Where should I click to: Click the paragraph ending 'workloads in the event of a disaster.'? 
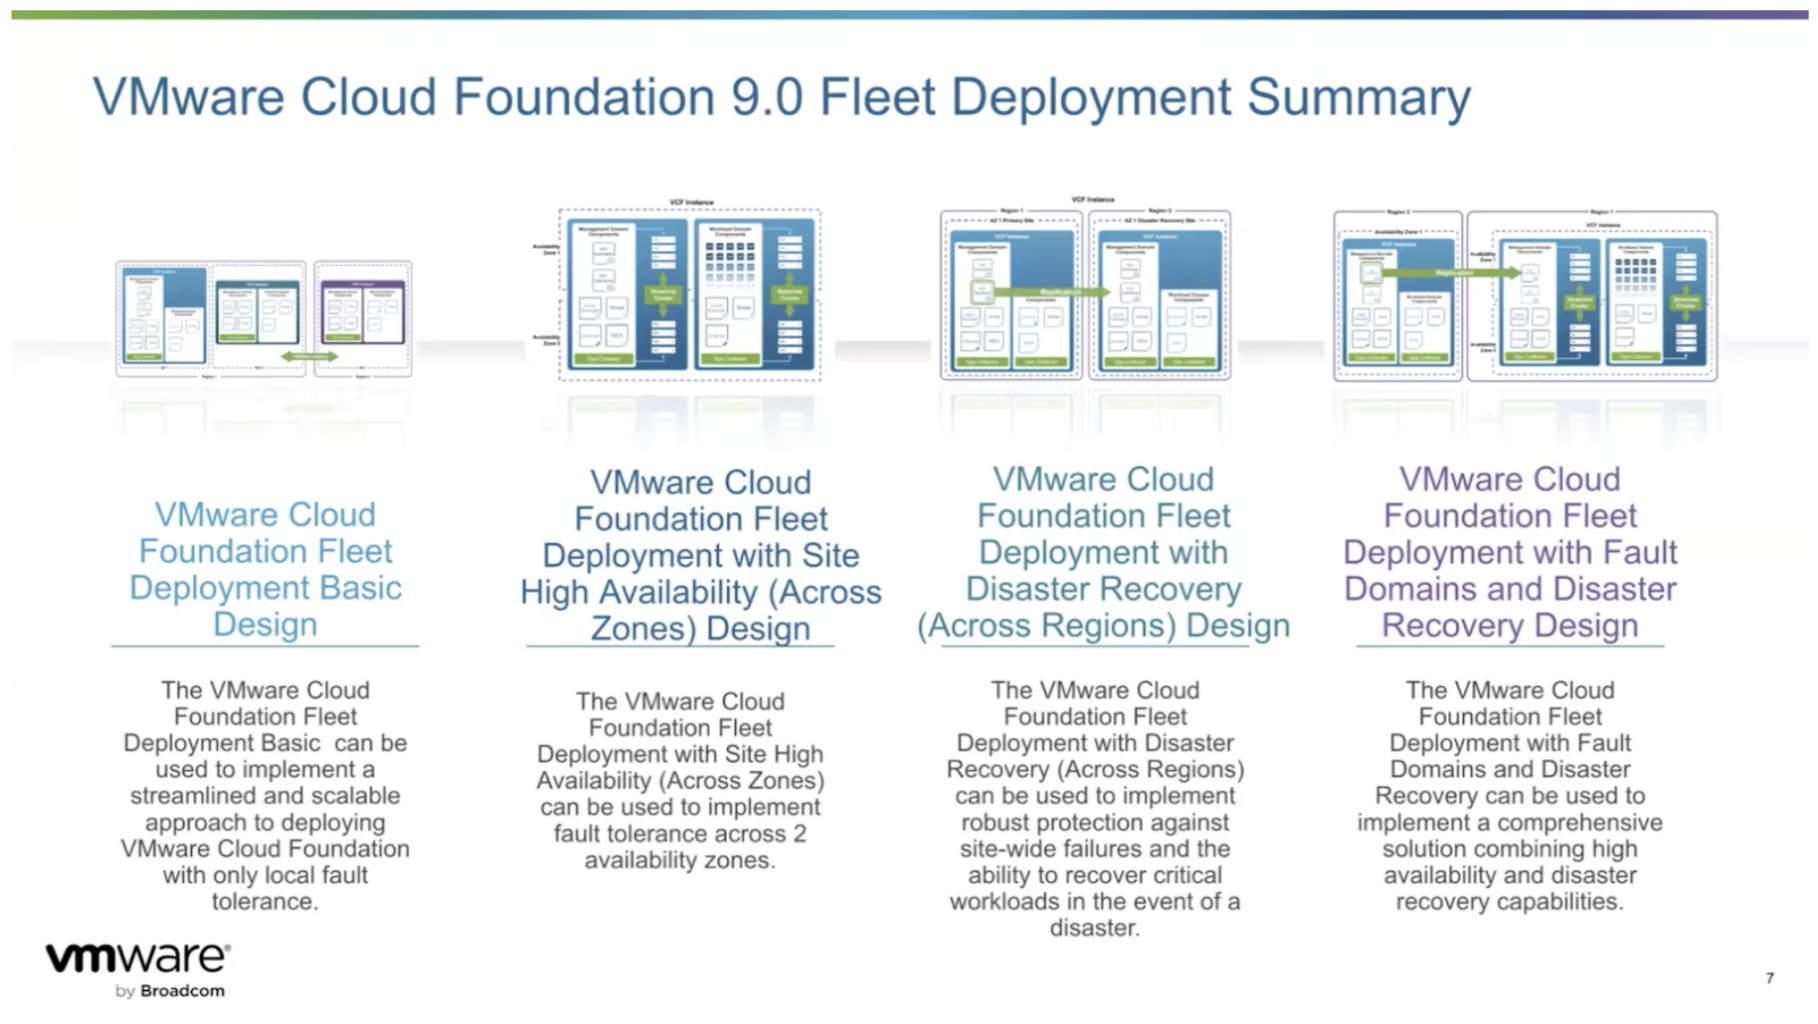click(x=1095, y=808)
